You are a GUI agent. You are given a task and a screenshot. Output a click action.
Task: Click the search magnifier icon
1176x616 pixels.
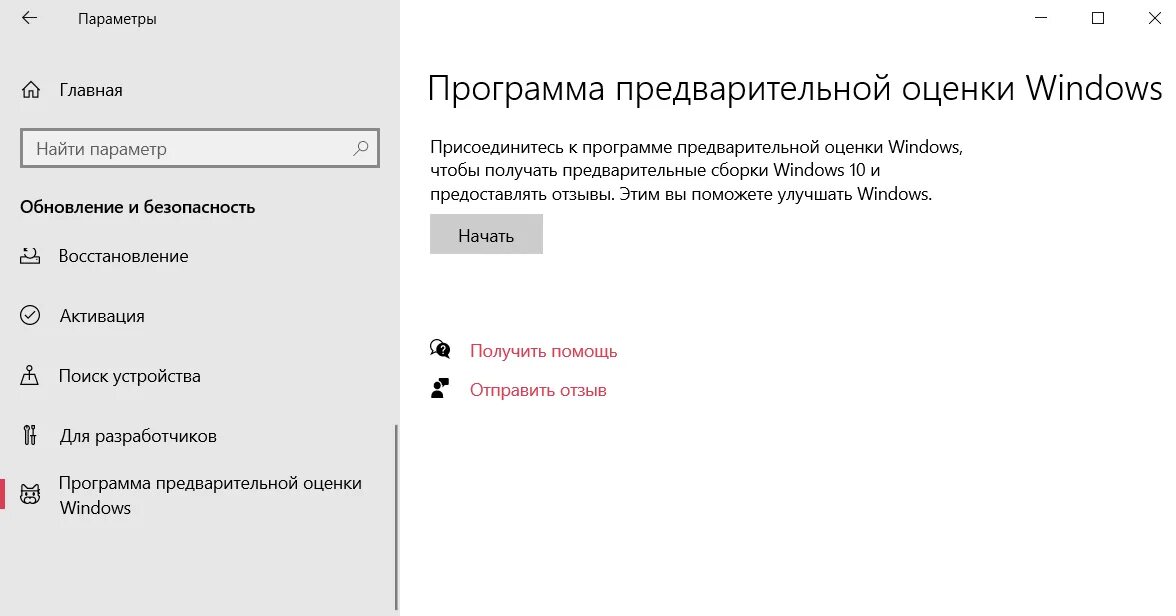click(361, 148)
